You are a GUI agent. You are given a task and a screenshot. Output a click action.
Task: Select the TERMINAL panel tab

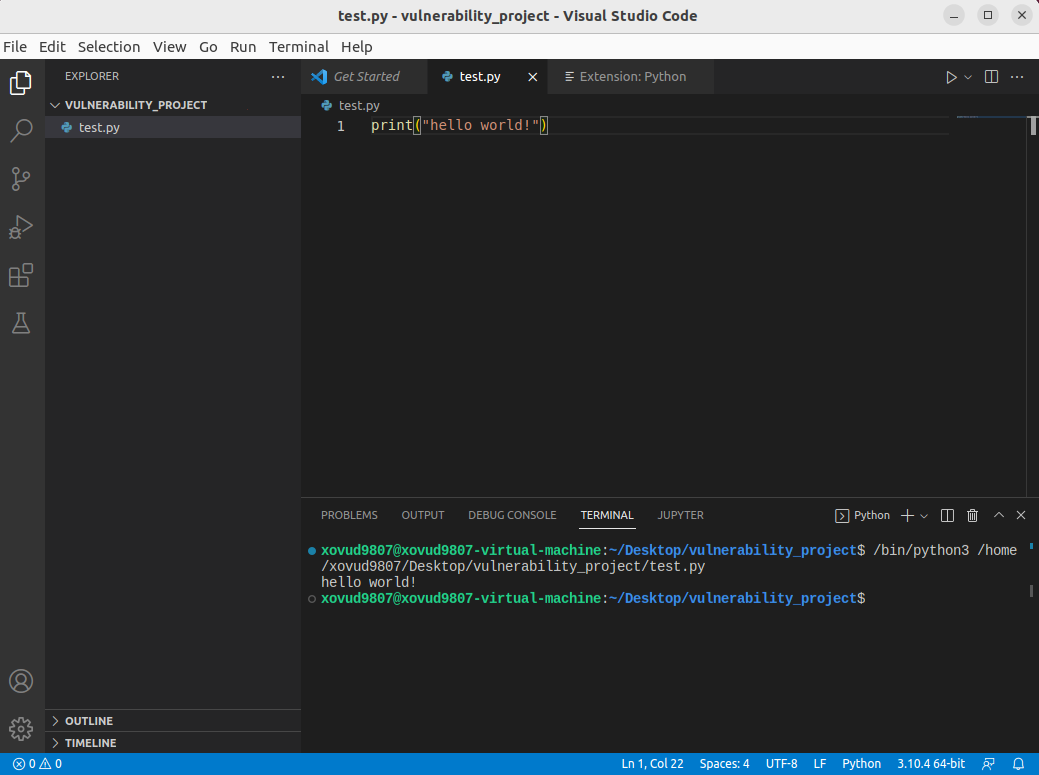point(607,515)
